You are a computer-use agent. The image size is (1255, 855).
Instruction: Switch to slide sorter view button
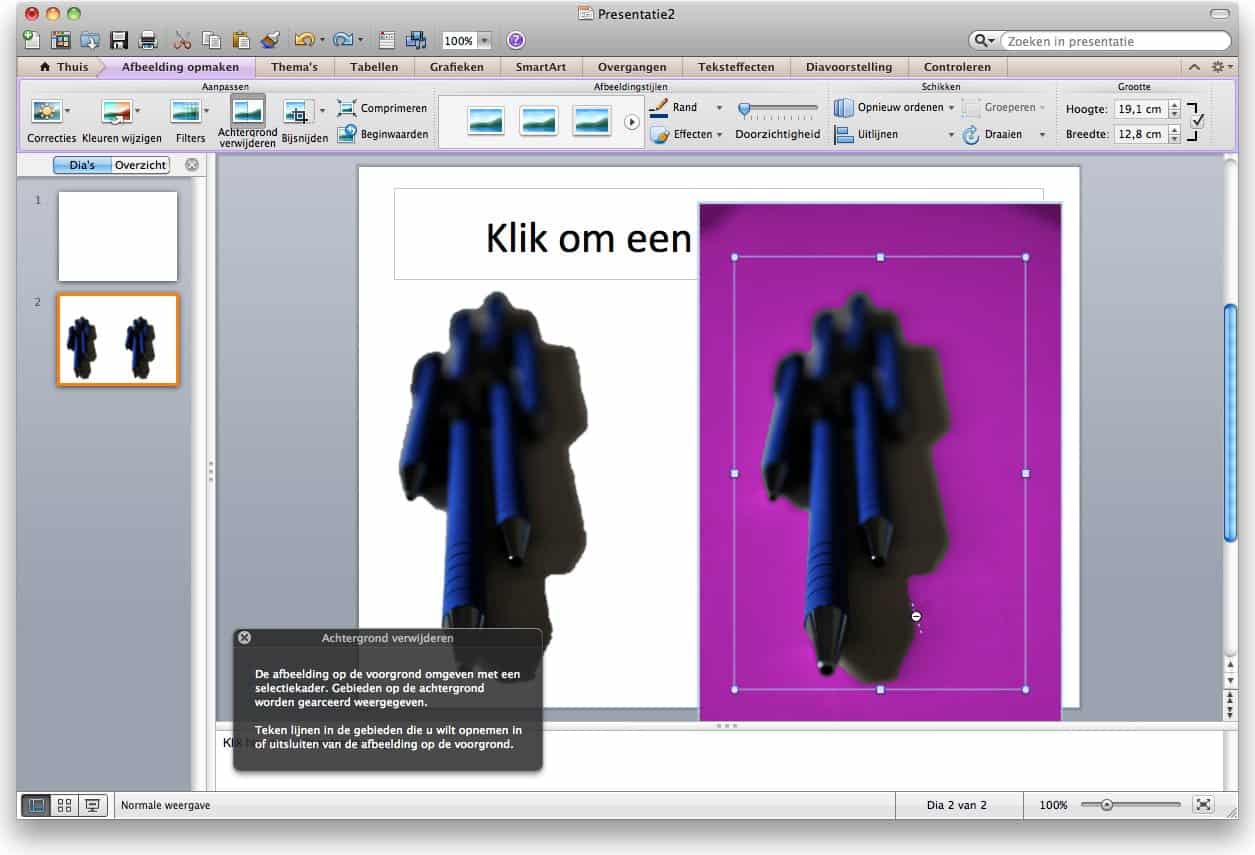64,805
